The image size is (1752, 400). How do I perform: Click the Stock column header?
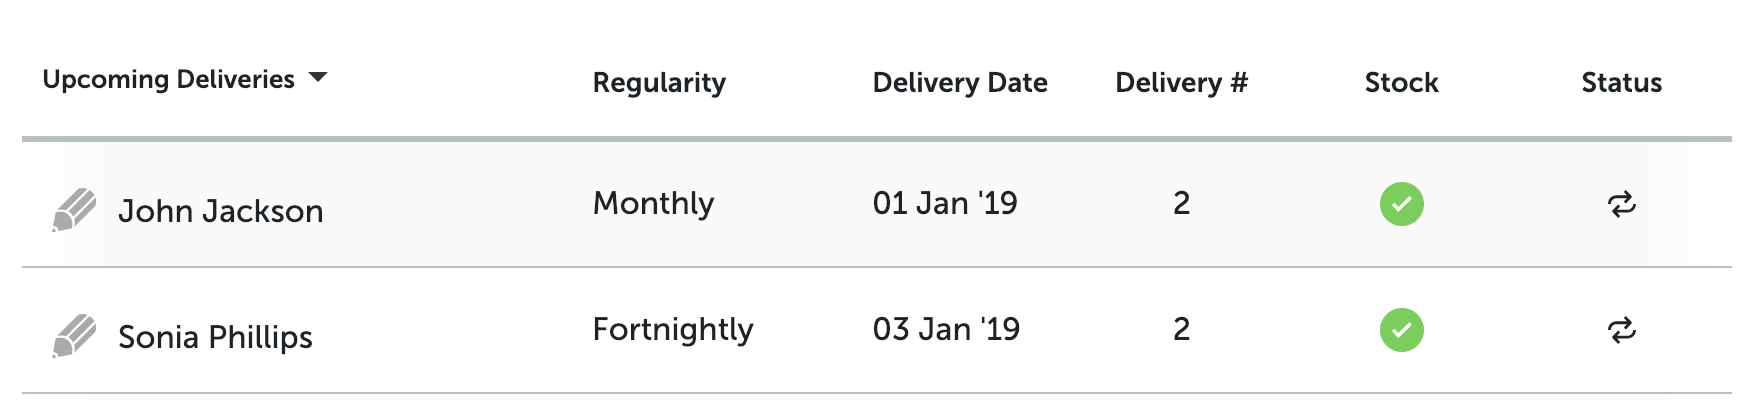tap(1401, 83)
